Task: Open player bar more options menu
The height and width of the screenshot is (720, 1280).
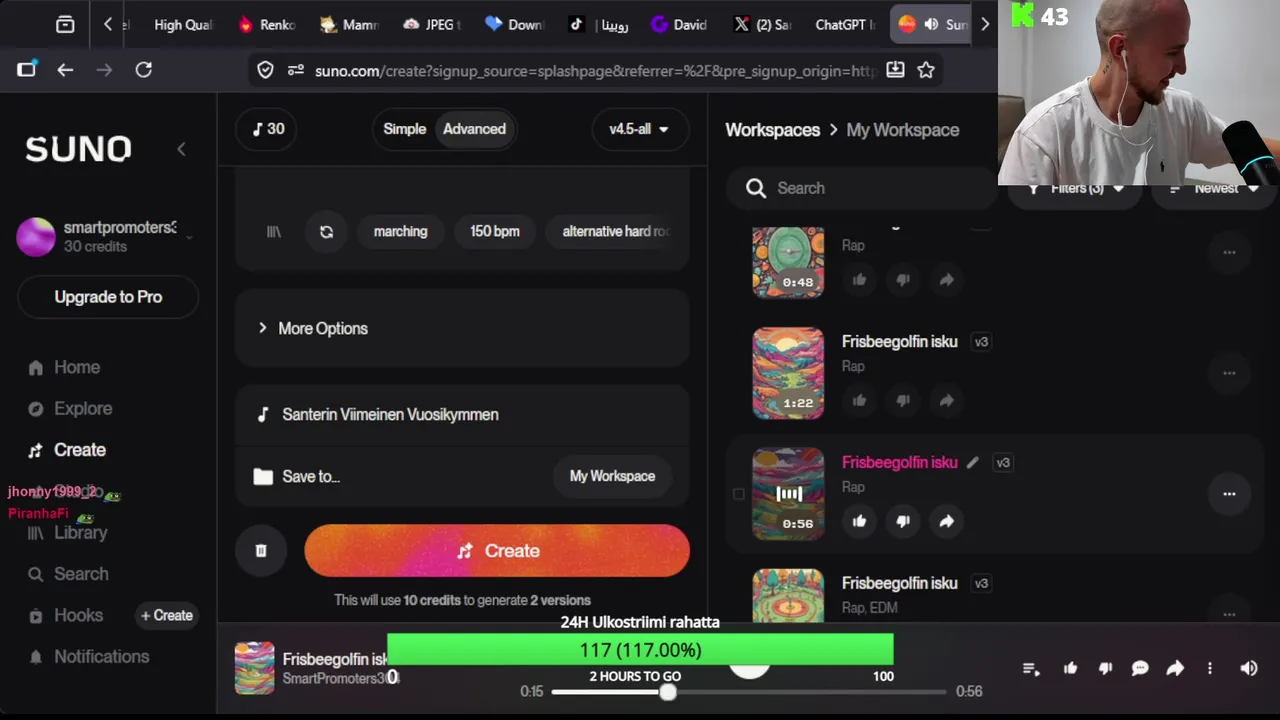Action: pos(1210,668)
